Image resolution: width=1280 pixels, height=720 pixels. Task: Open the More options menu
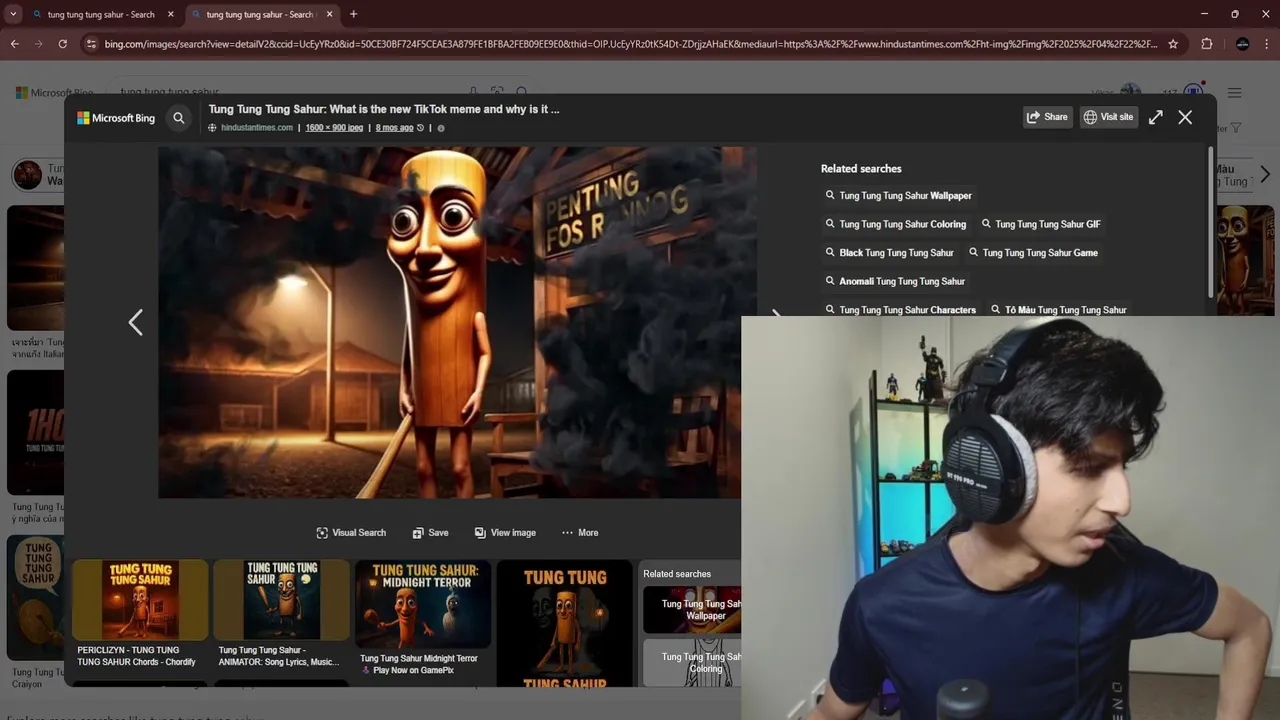[x=580, y=533]
